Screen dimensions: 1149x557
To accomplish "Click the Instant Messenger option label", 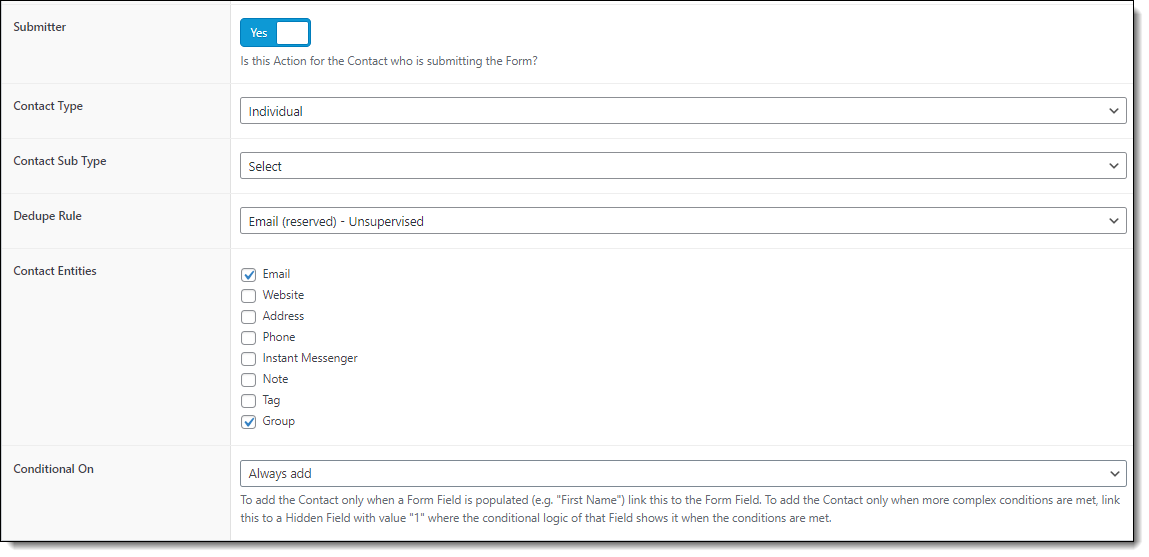I will pyautogui.click(x=310, y=358).
